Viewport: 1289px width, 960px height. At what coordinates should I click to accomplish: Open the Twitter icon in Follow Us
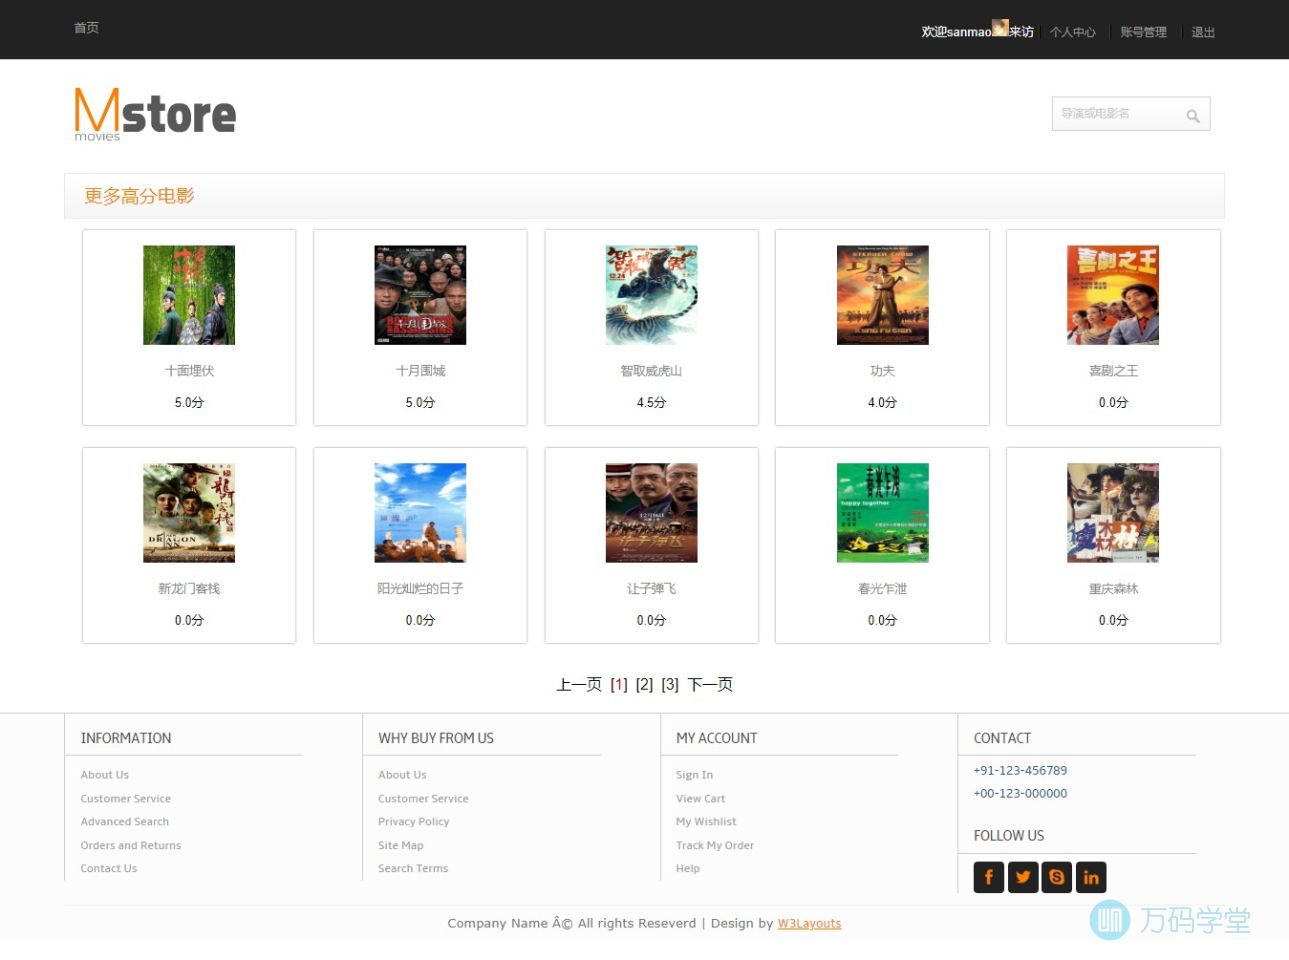coord(1022,877)
